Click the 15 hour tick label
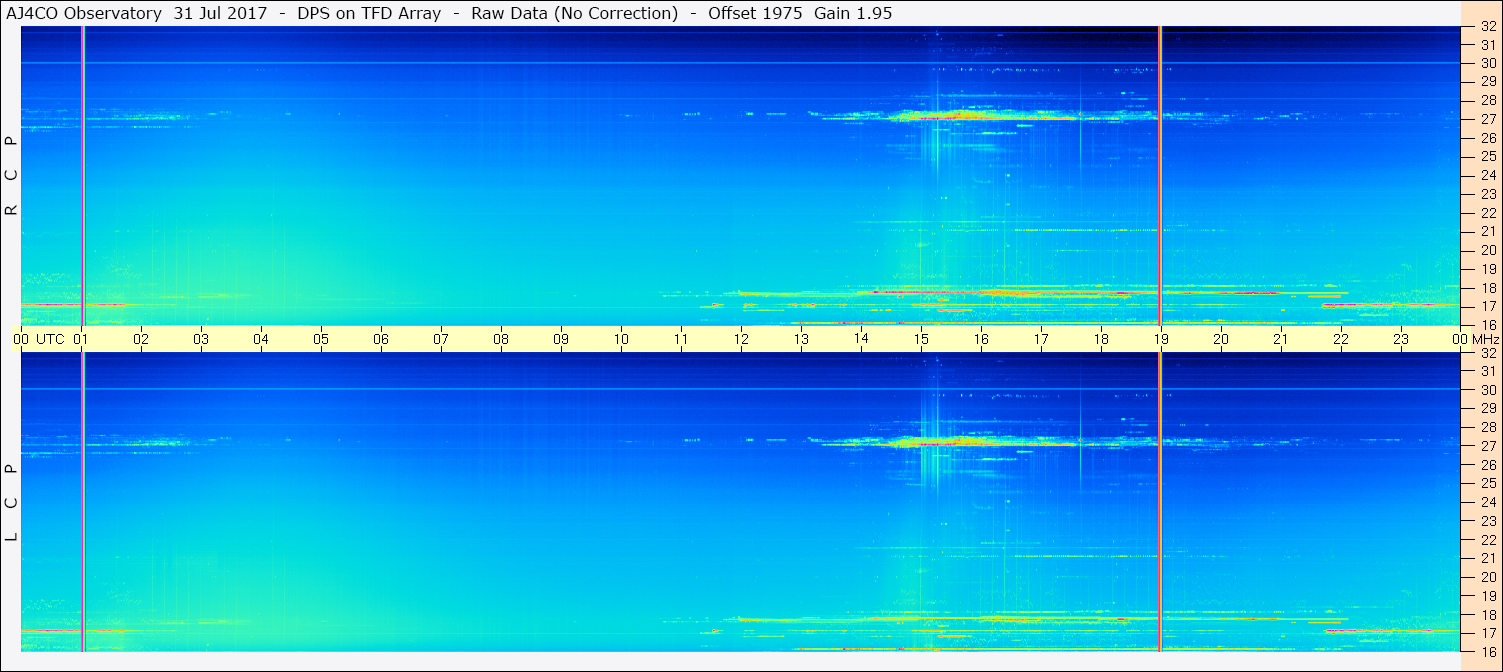Image resolution: width=1503 pixels, height=672 pixels. click(921, 339)
